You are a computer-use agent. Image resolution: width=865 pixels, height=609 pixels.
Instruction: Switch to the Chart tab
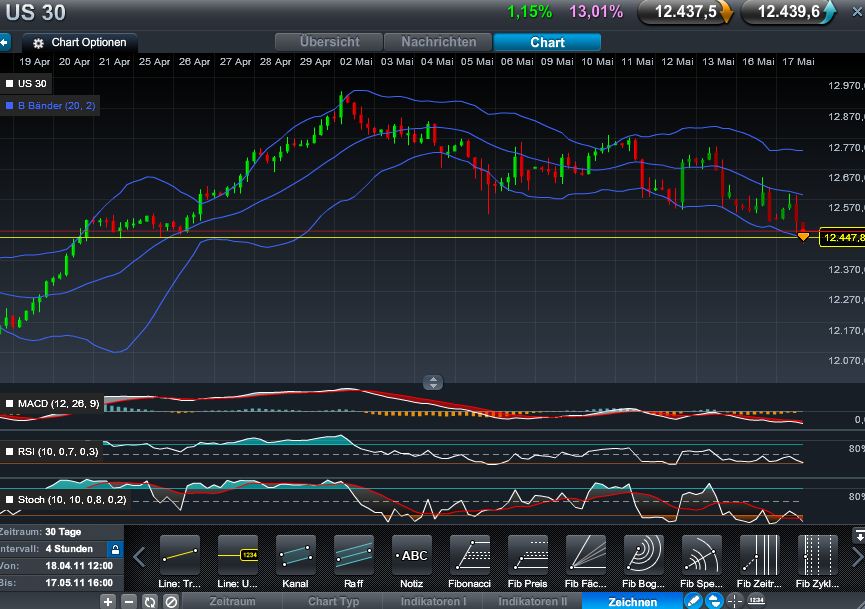(547, 42)
